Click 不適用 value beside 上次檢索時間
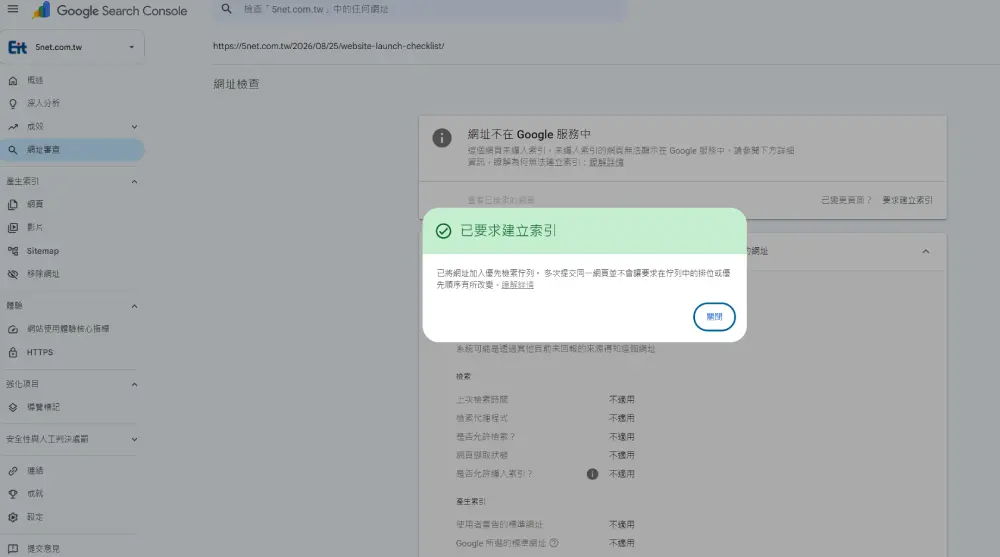Viewport: 1000px width, 557px height. coord(622,400)
